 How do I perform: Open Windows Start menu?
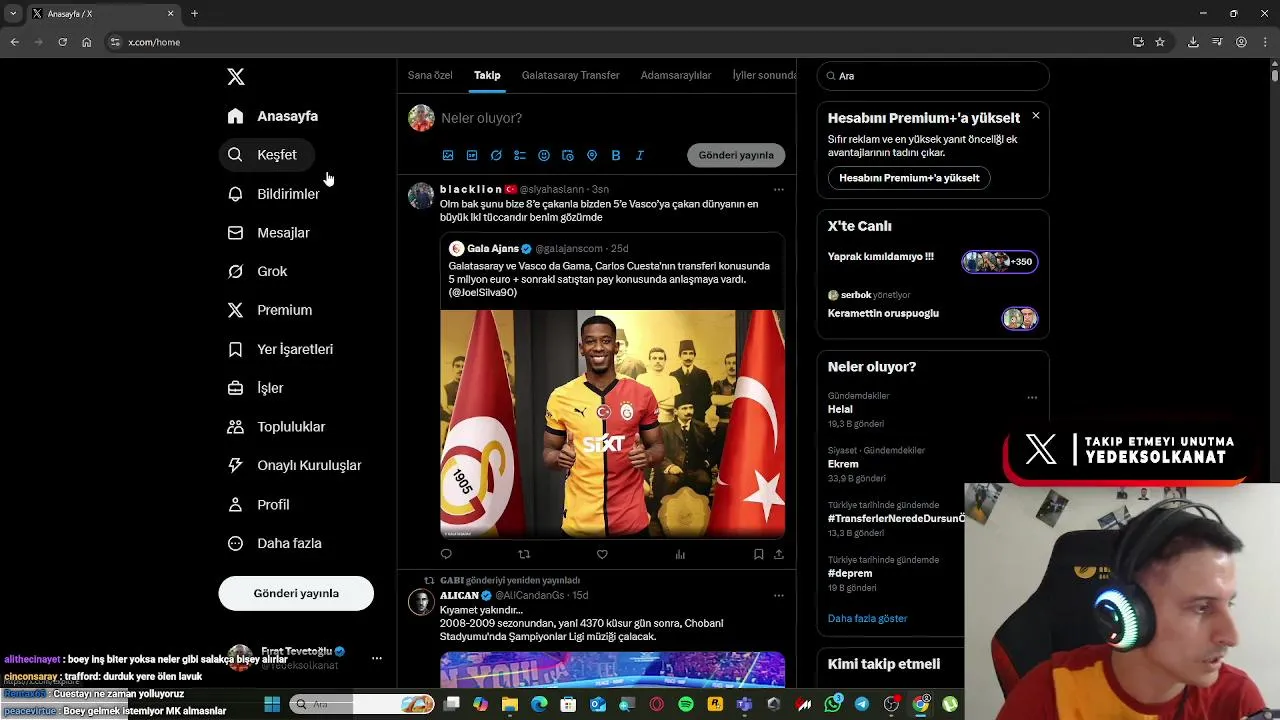tap(272, 704)
